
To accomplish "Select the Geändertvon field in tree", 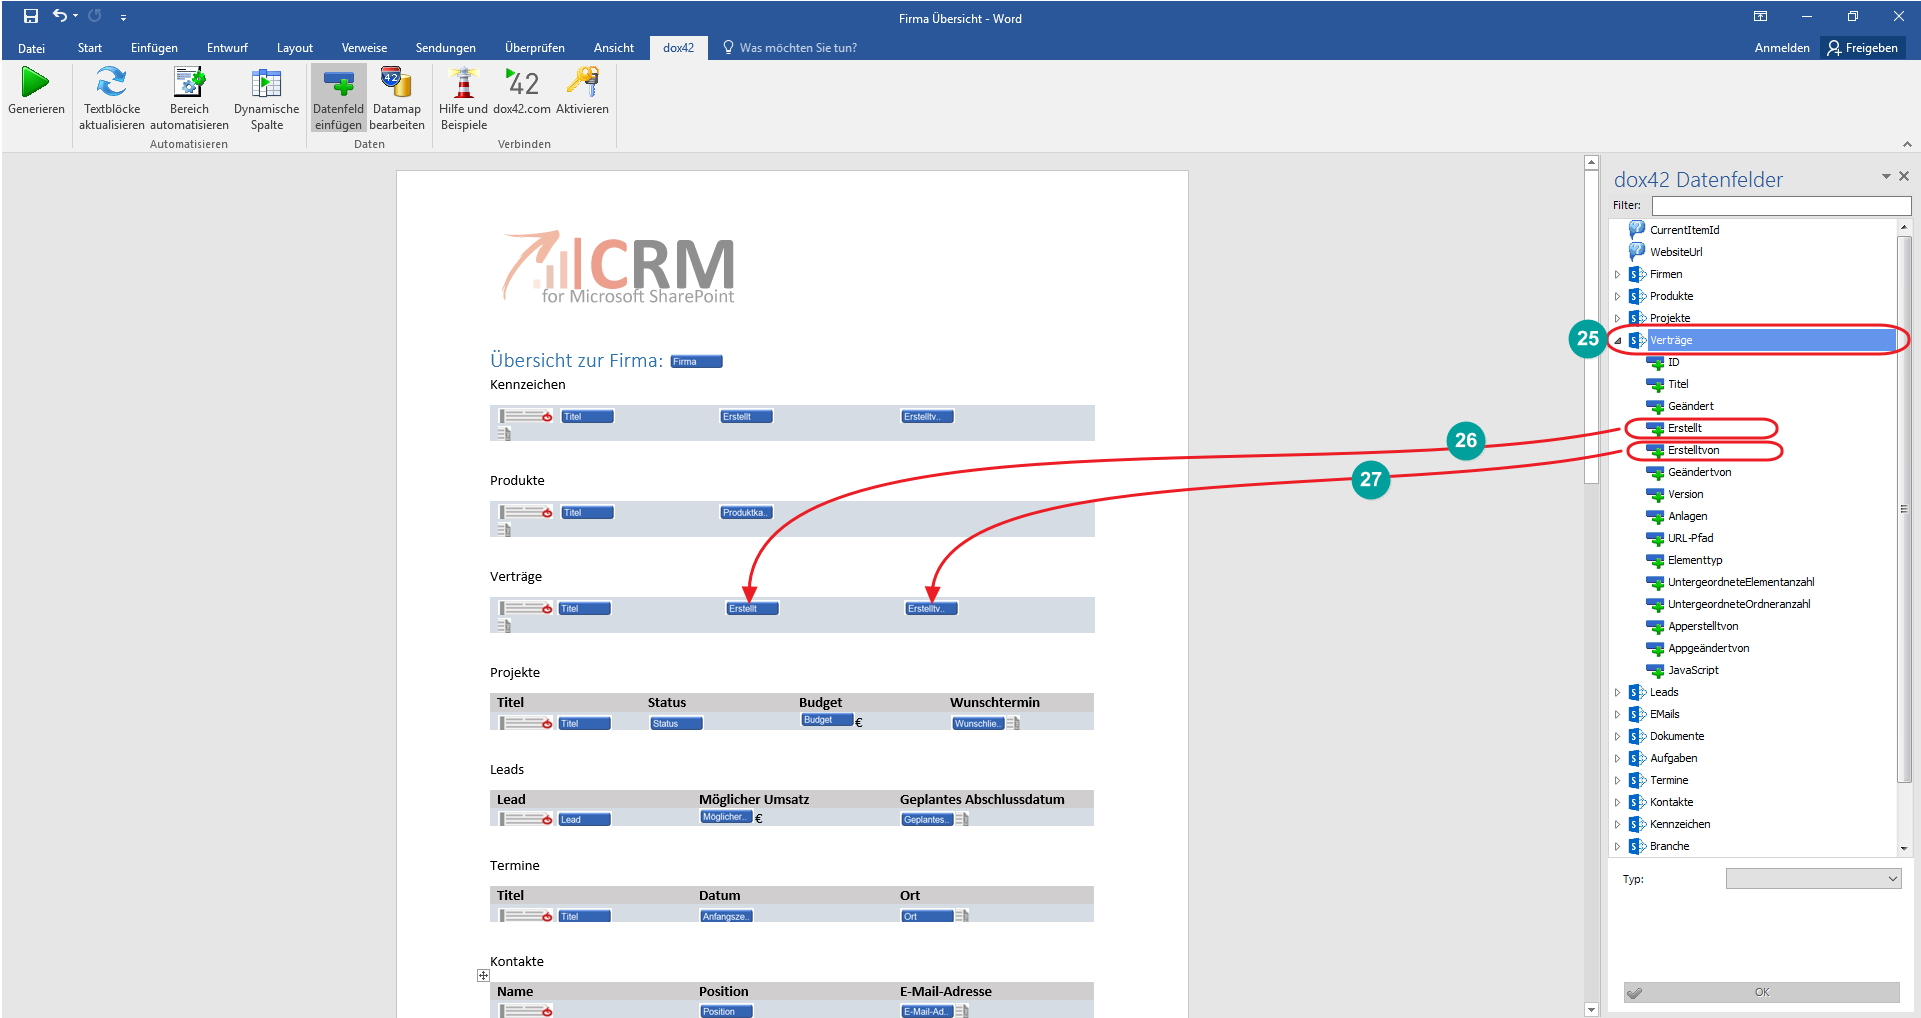I will (x=1699, y=472).
